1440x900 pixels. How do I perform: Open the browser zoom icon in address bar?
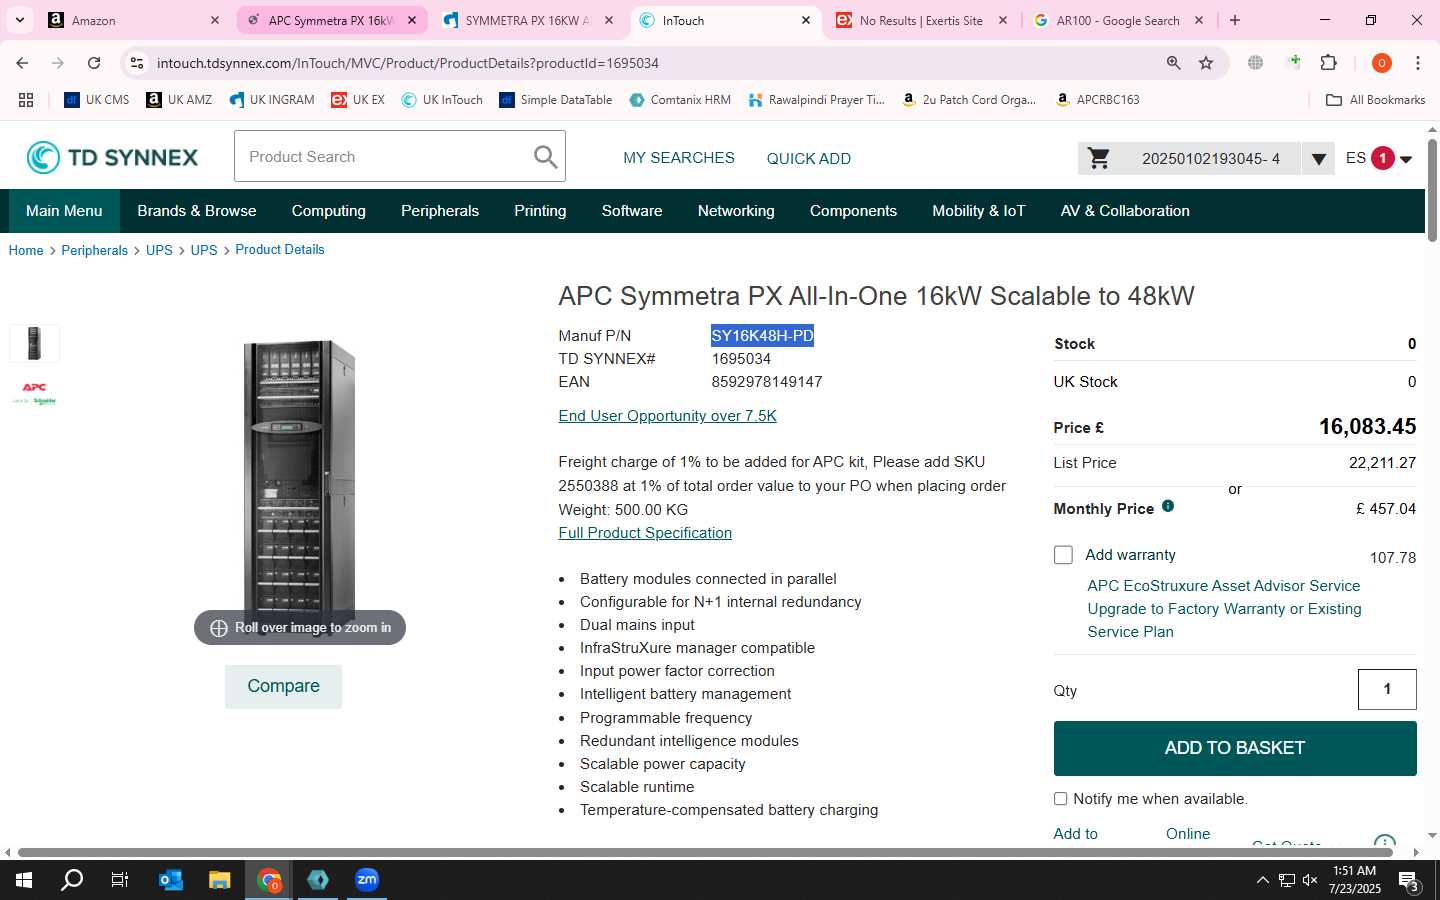[x=1174, y=63]
